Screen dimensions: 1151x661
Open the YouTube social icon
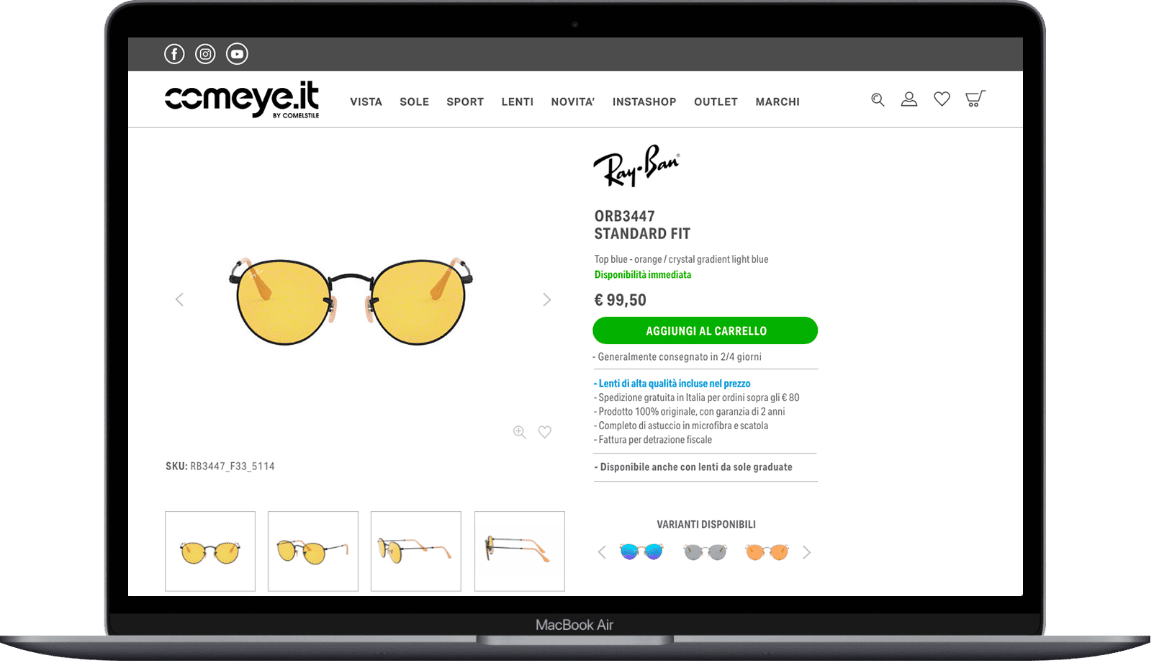click(x=237, y=54)
